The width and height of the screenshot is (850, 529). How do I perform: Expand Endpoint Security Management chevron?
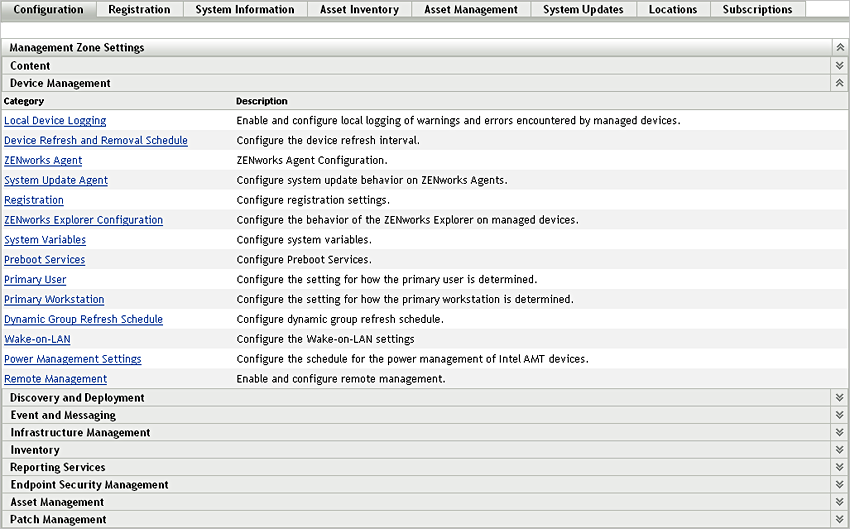tap(839, 485)
